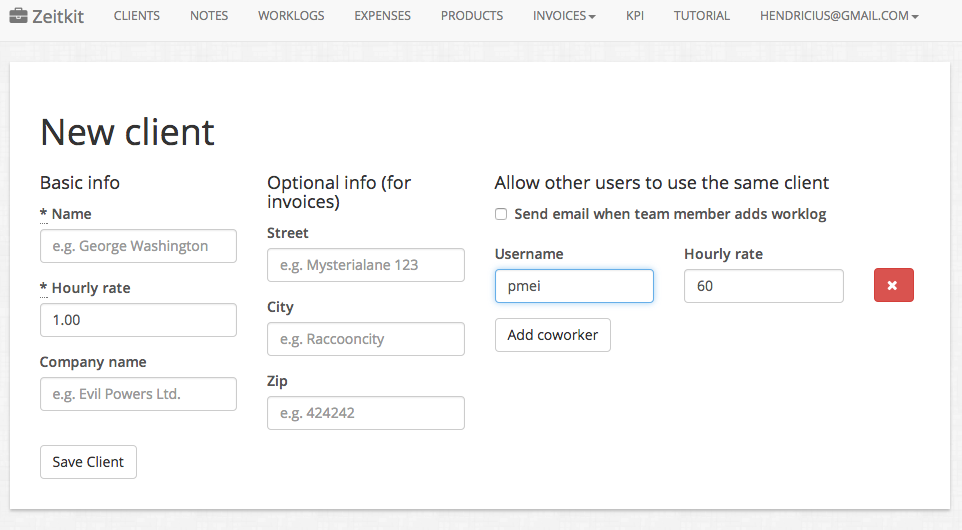Go to the Products page
The height and width of the screenshot is (530, 962).
pyautogui.click(x=472, y=16)
